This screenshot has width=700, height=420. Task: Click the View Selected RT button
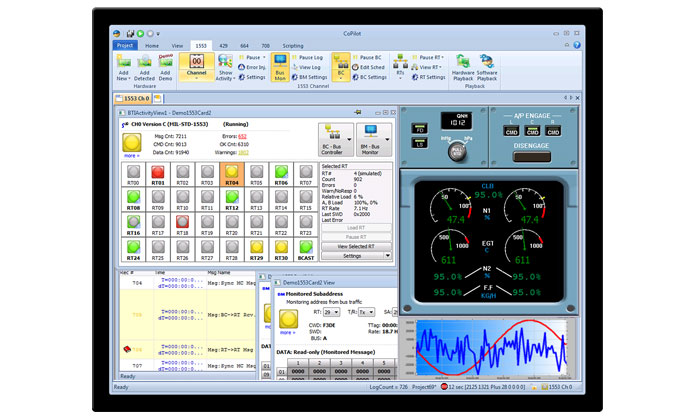[x=356, y=246]
